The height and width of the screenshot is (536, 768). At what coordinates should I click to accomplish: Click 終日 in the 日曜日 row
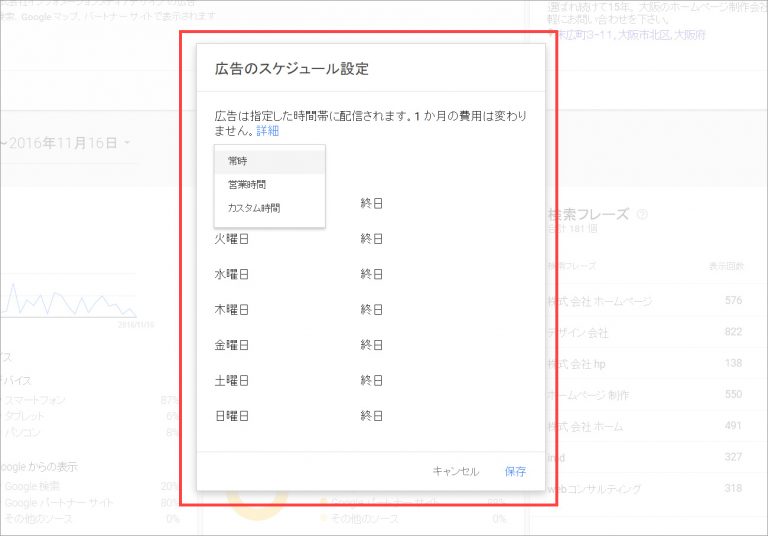click(x=372, y=415)
